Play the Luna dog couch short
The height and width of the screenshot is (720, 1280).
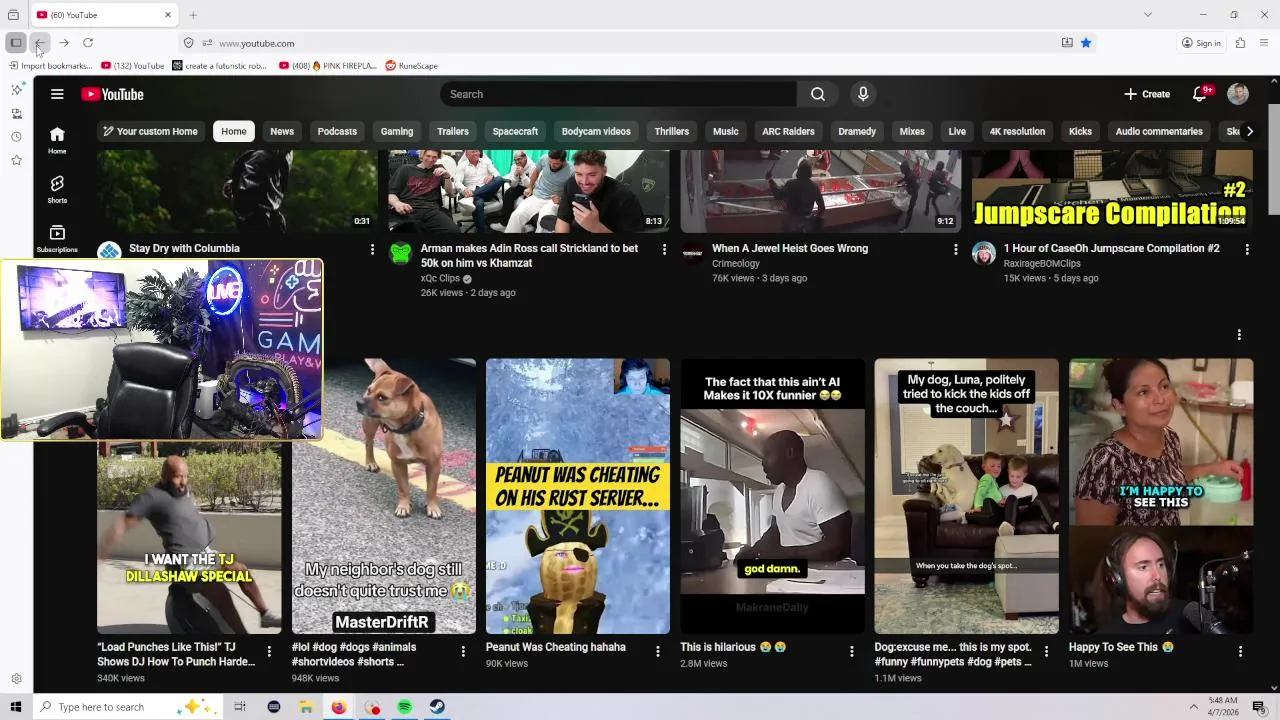coord(966,496)
